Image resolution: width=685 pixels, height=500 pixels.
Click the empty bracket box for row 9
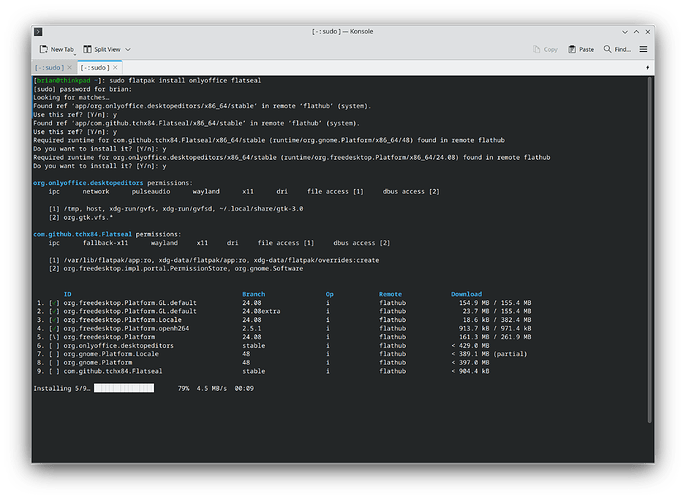coord(54,371)
